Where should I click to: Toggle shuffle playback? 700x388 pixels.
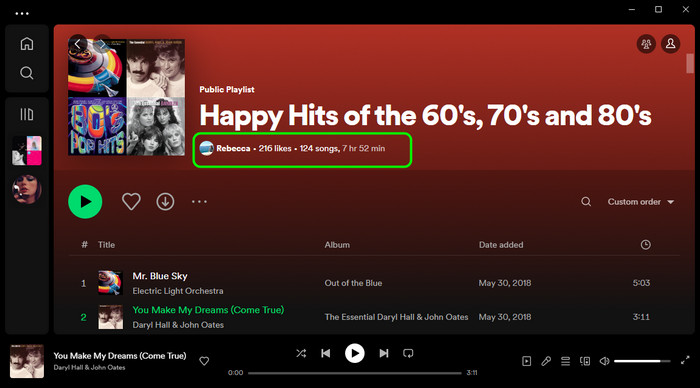(x=301, y=354)
